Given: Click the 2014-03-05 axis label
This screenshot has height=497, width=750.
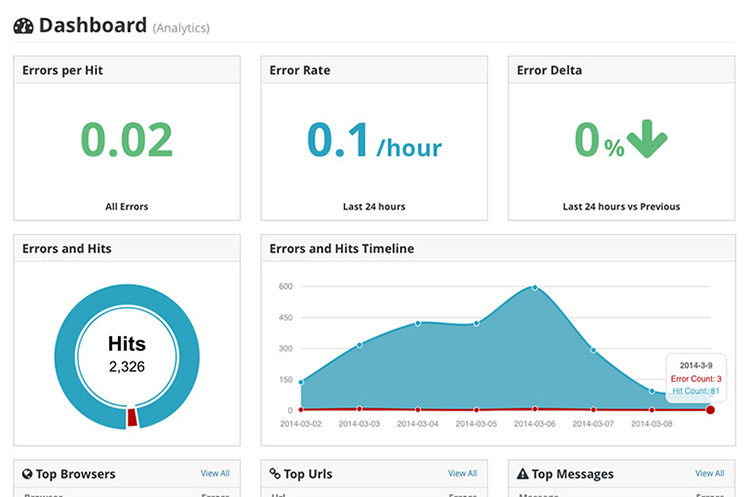Looking at the screenshot, I should pyautogui.click(x=476, y=424).
